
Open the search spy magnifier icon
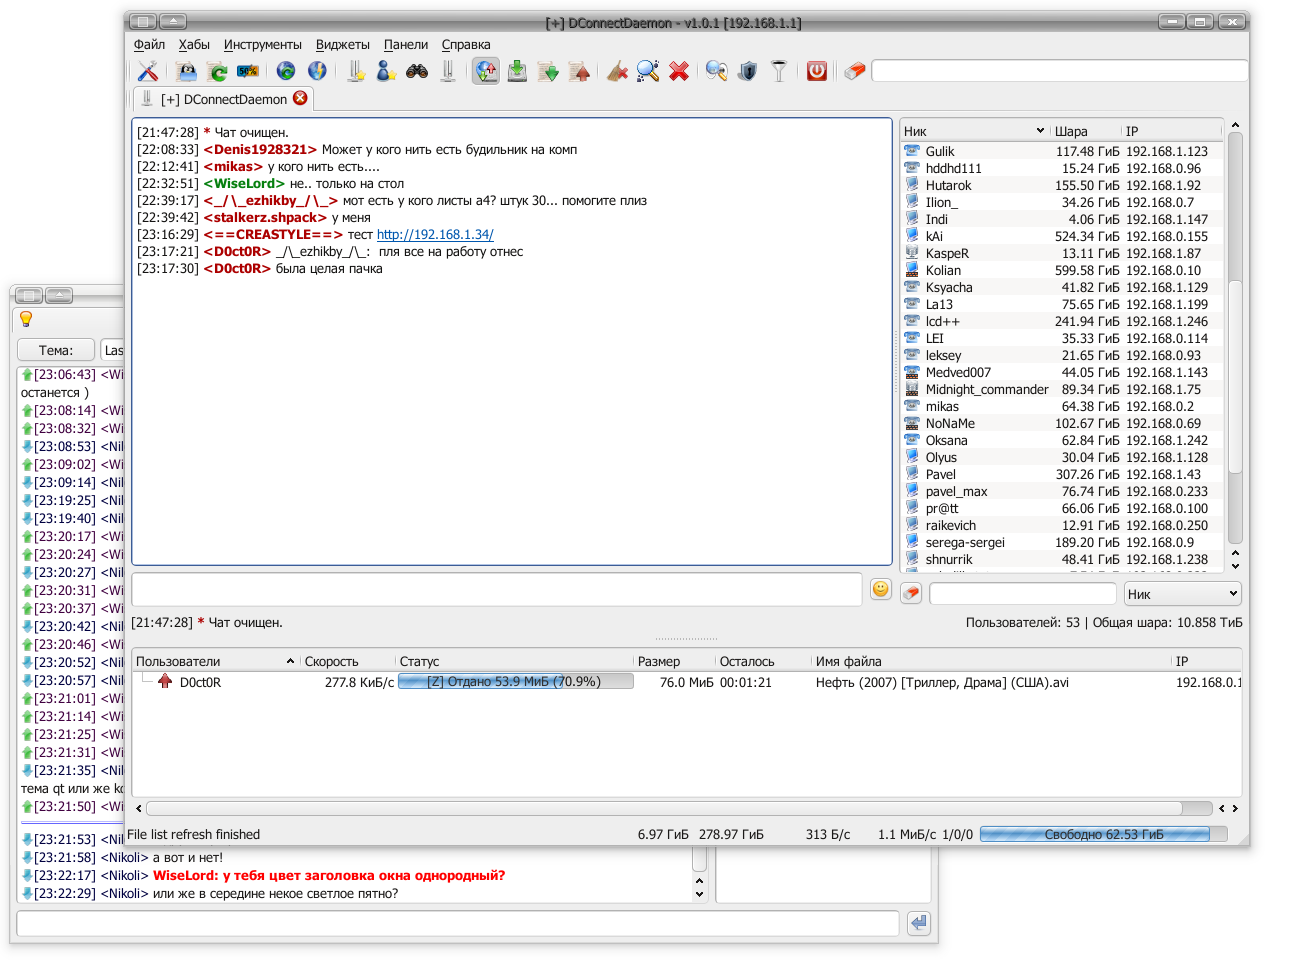[x=717, y=71]
